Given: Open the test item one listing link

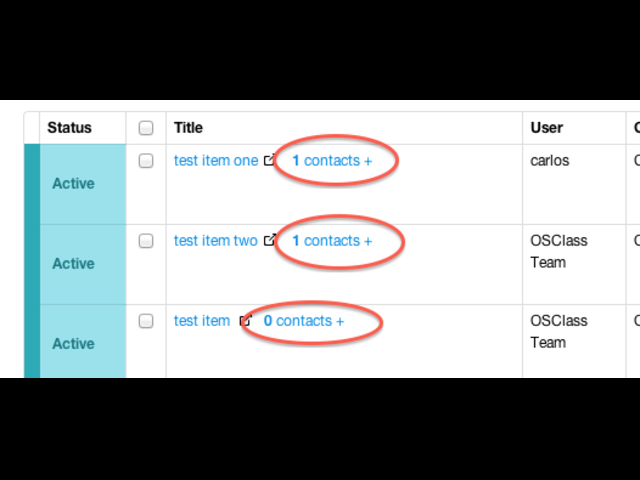Looking at the screenshot, I should [216, 160].
